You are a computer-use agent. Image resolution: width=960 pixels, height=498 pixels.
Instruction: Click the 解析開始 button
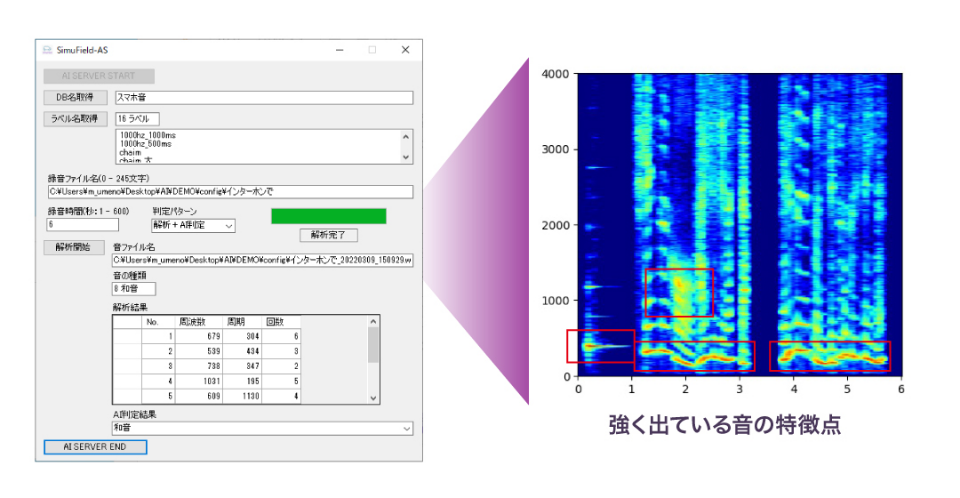tap(73, 247)
